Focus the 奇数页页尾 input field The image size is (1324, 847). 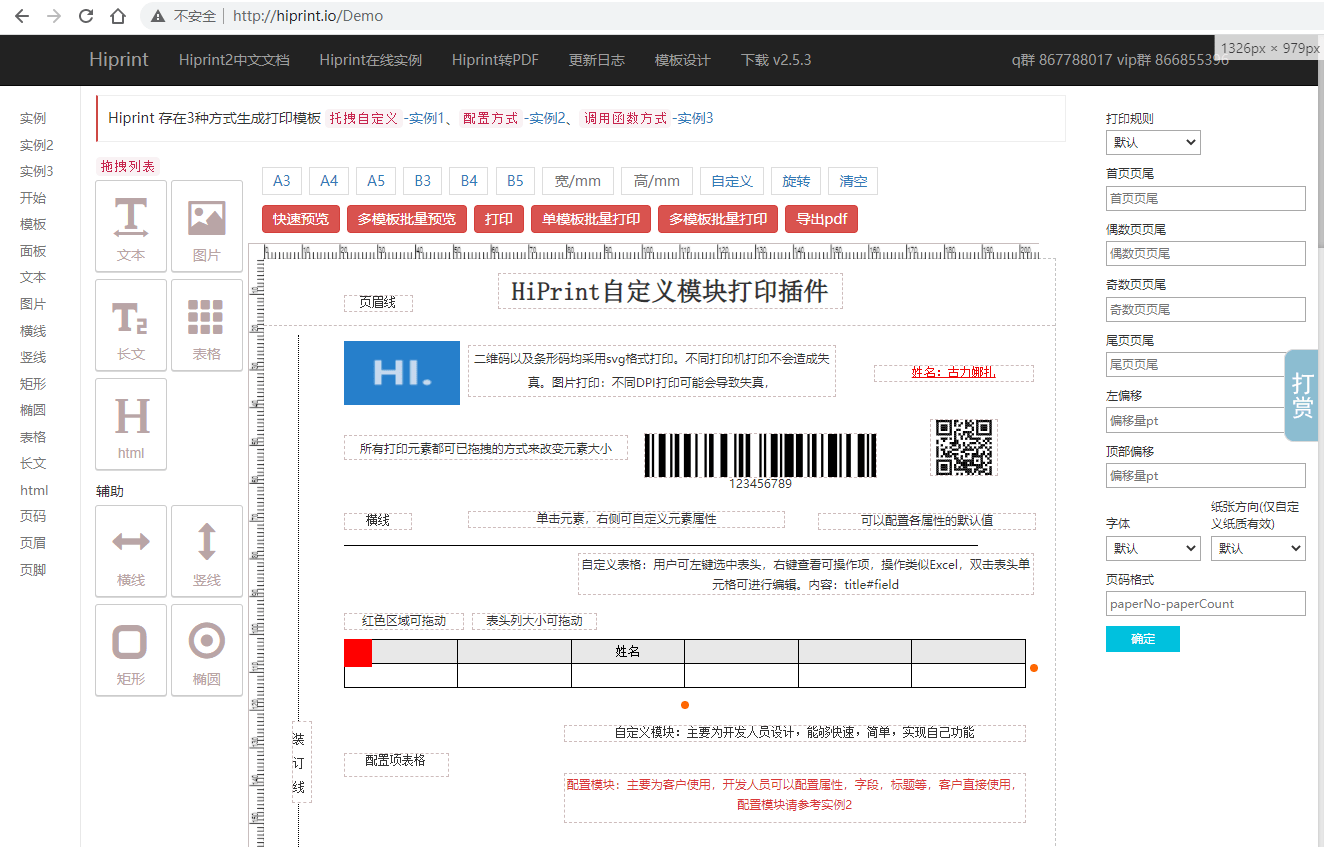1206,309
